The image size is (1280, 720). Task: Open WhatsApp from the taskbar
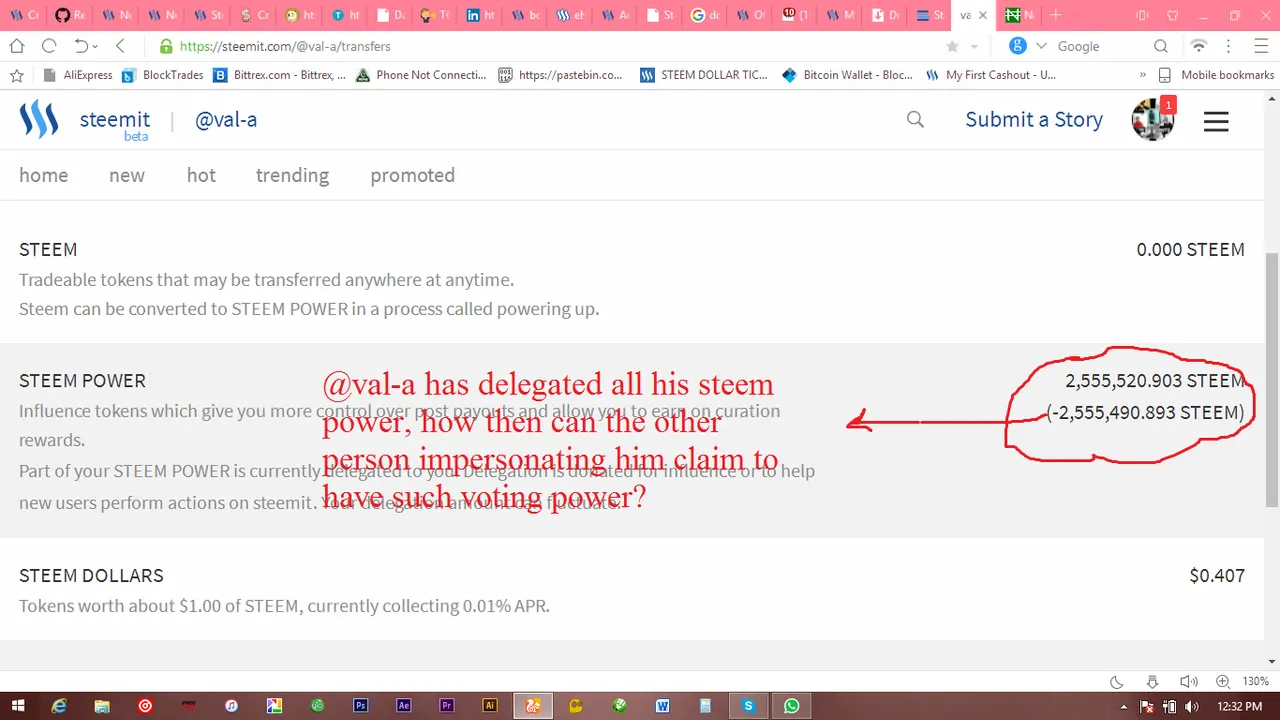tap(792, 706)
